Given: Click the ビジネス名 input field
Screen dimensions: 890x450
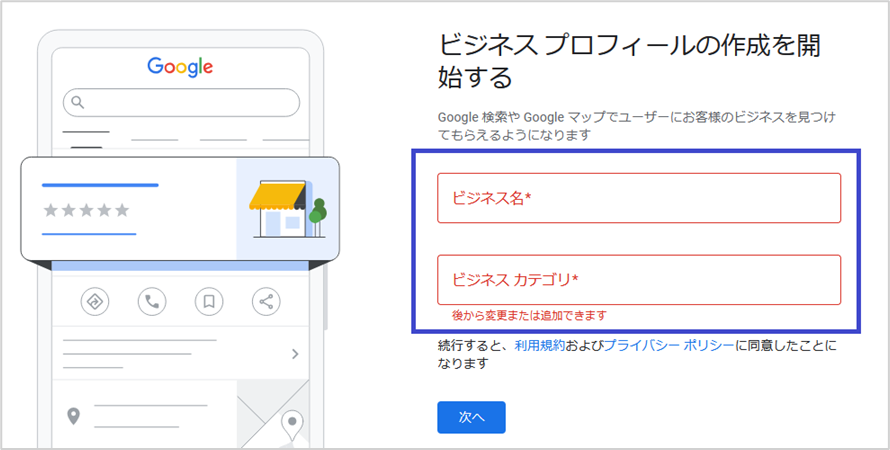Looking at the screenshot, I should [x=639, y=198].
